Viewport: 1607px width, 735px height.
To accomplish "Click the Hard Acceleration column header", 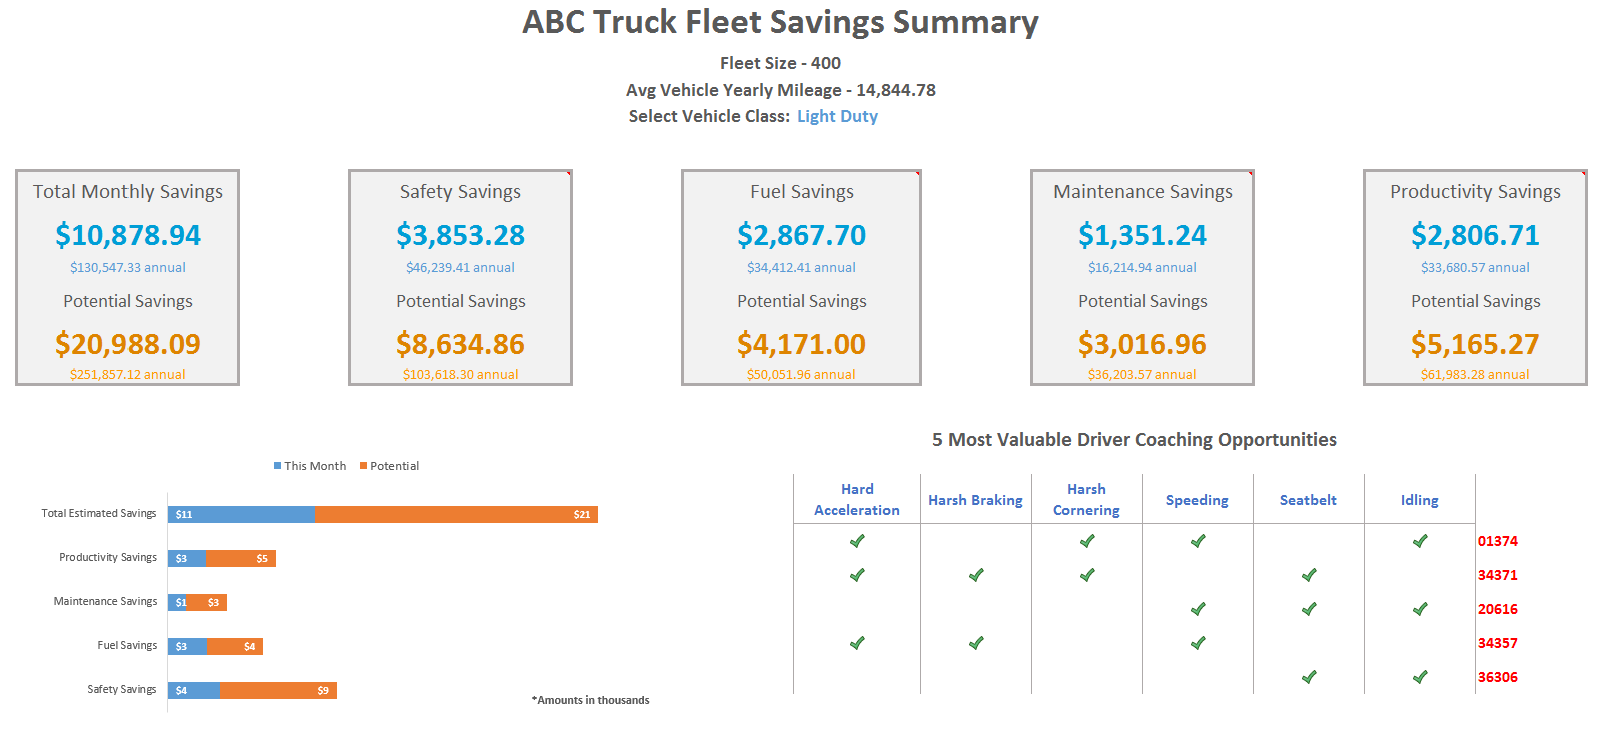I will click(857, 499).
